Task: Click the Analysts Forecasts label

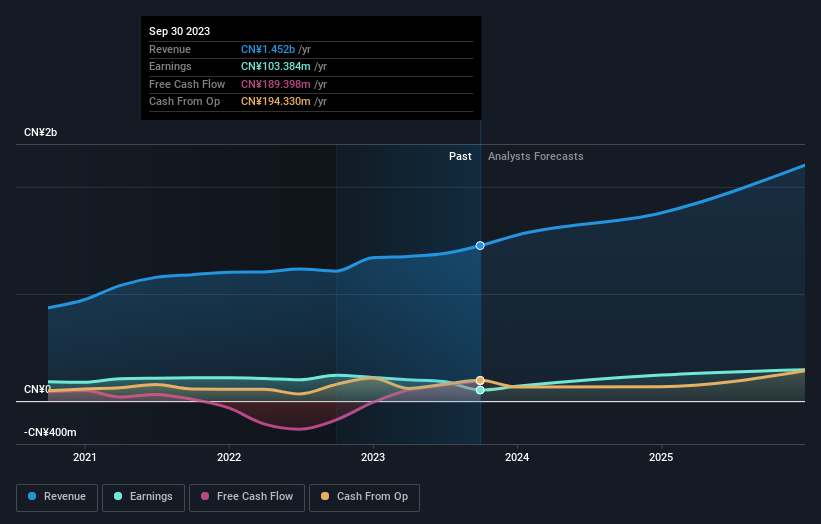Action: [536, 157]
